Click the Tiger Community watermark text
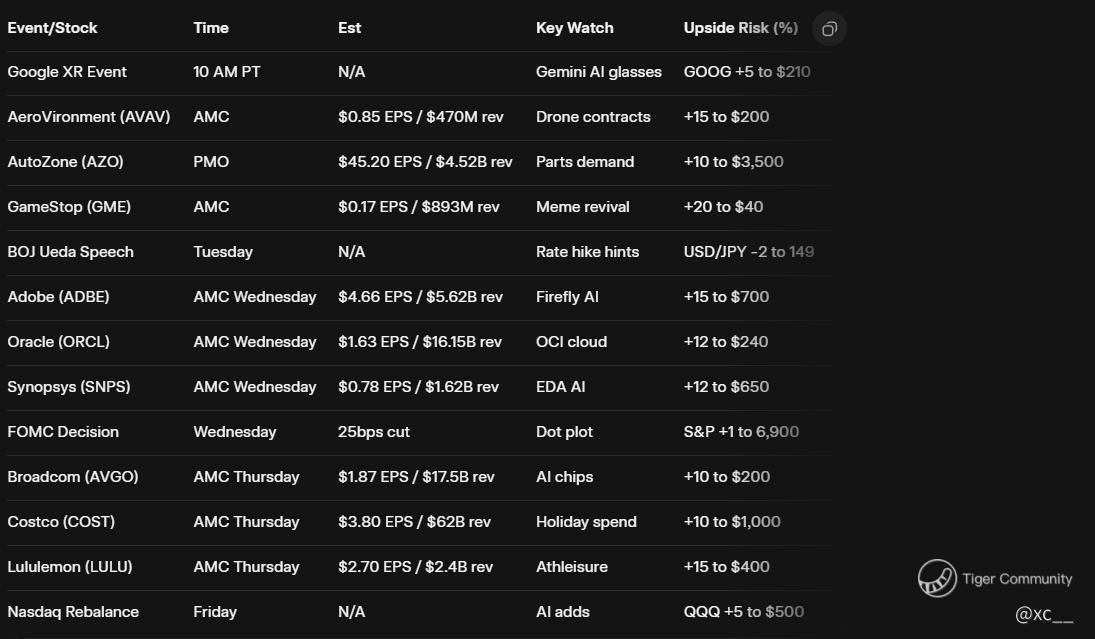 click(1017, 579)
